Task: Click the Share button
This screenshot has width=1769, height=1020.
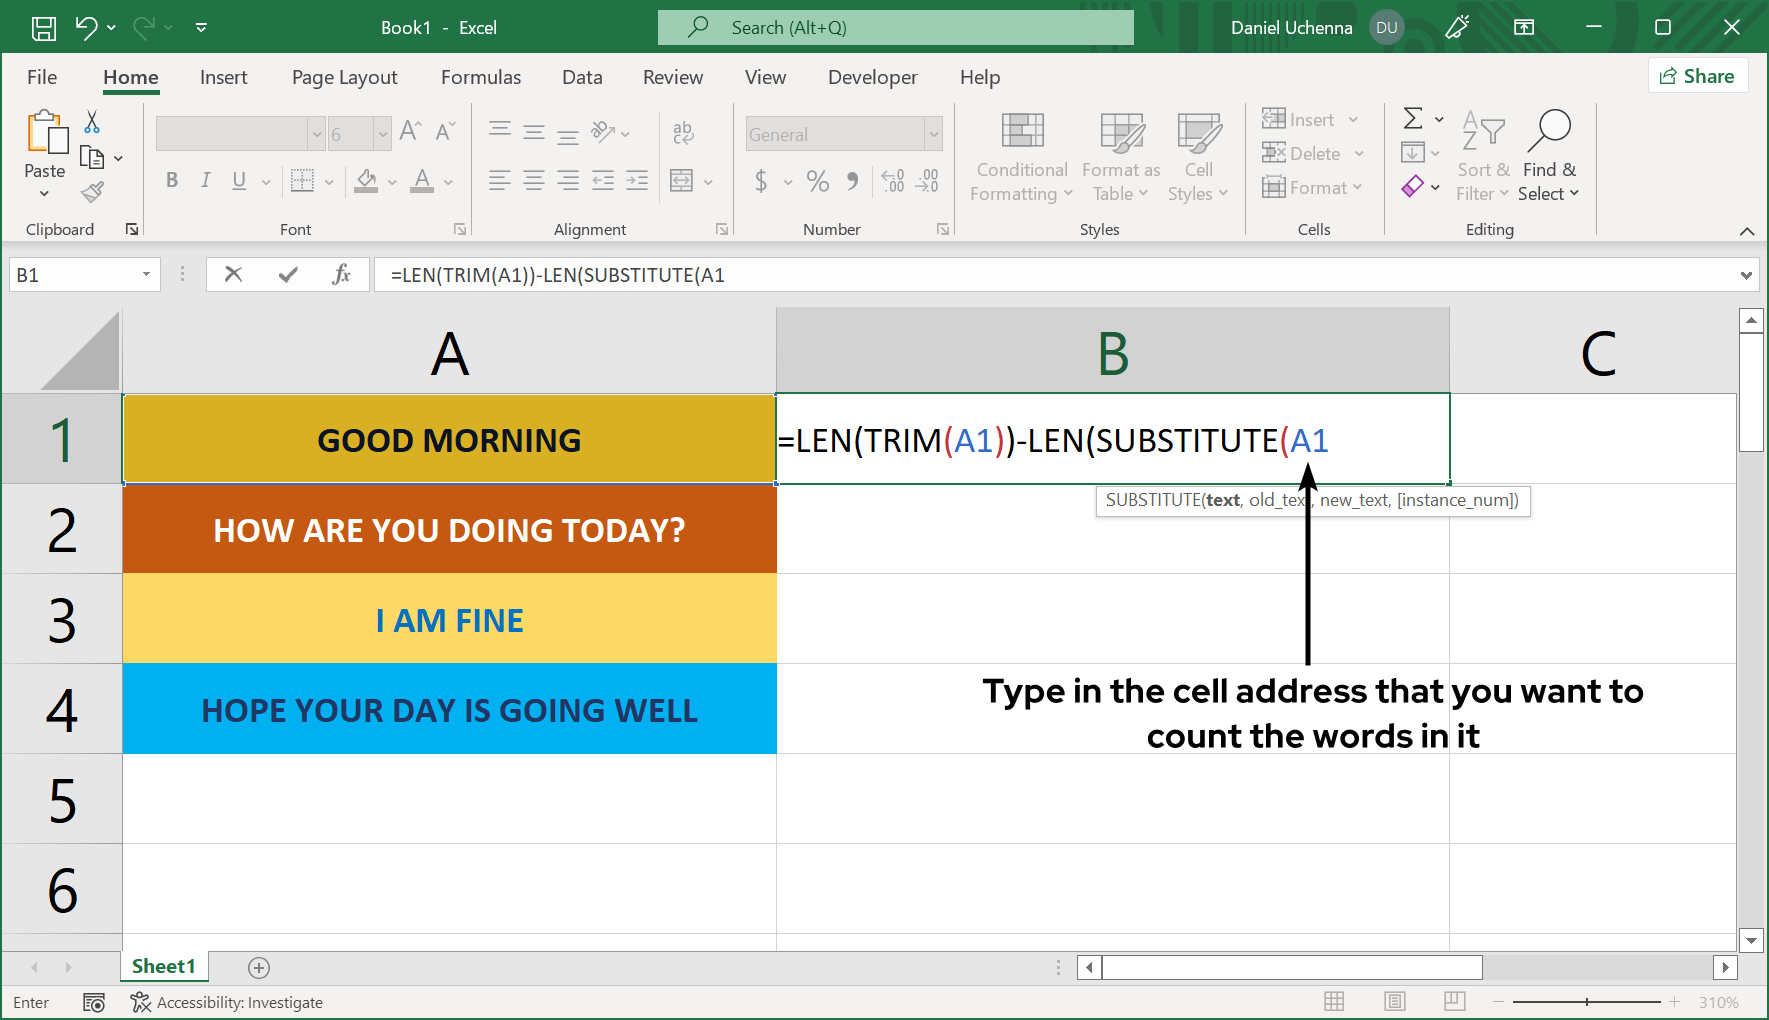Action: point(1697,75)
